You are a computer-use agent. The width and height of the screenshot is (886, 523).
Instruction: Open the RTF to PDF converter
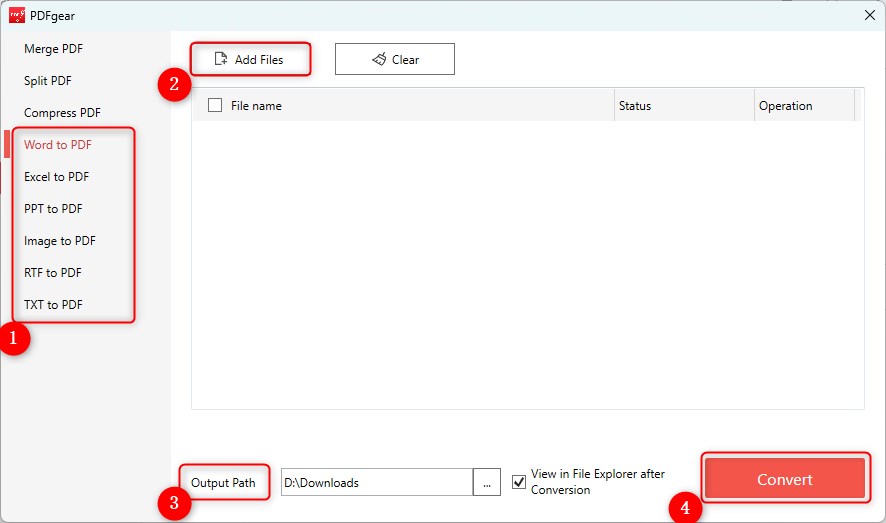pyautogui.click(x=53, y=273)
